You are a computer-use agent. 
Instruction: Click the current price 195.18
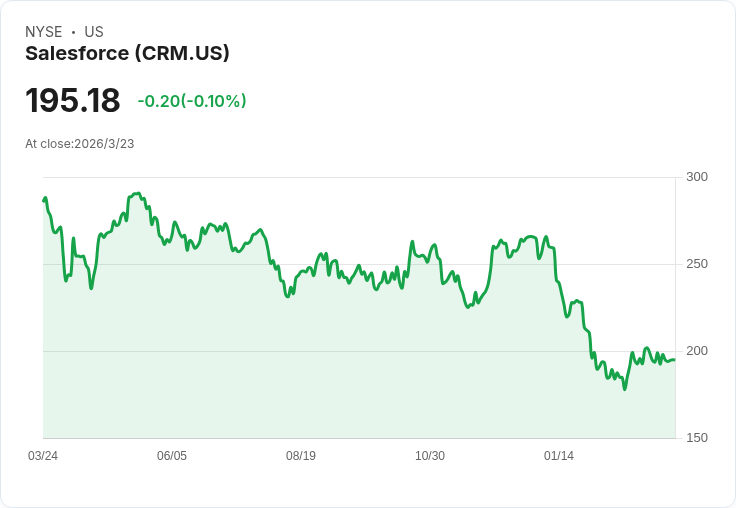pos(73,100)
